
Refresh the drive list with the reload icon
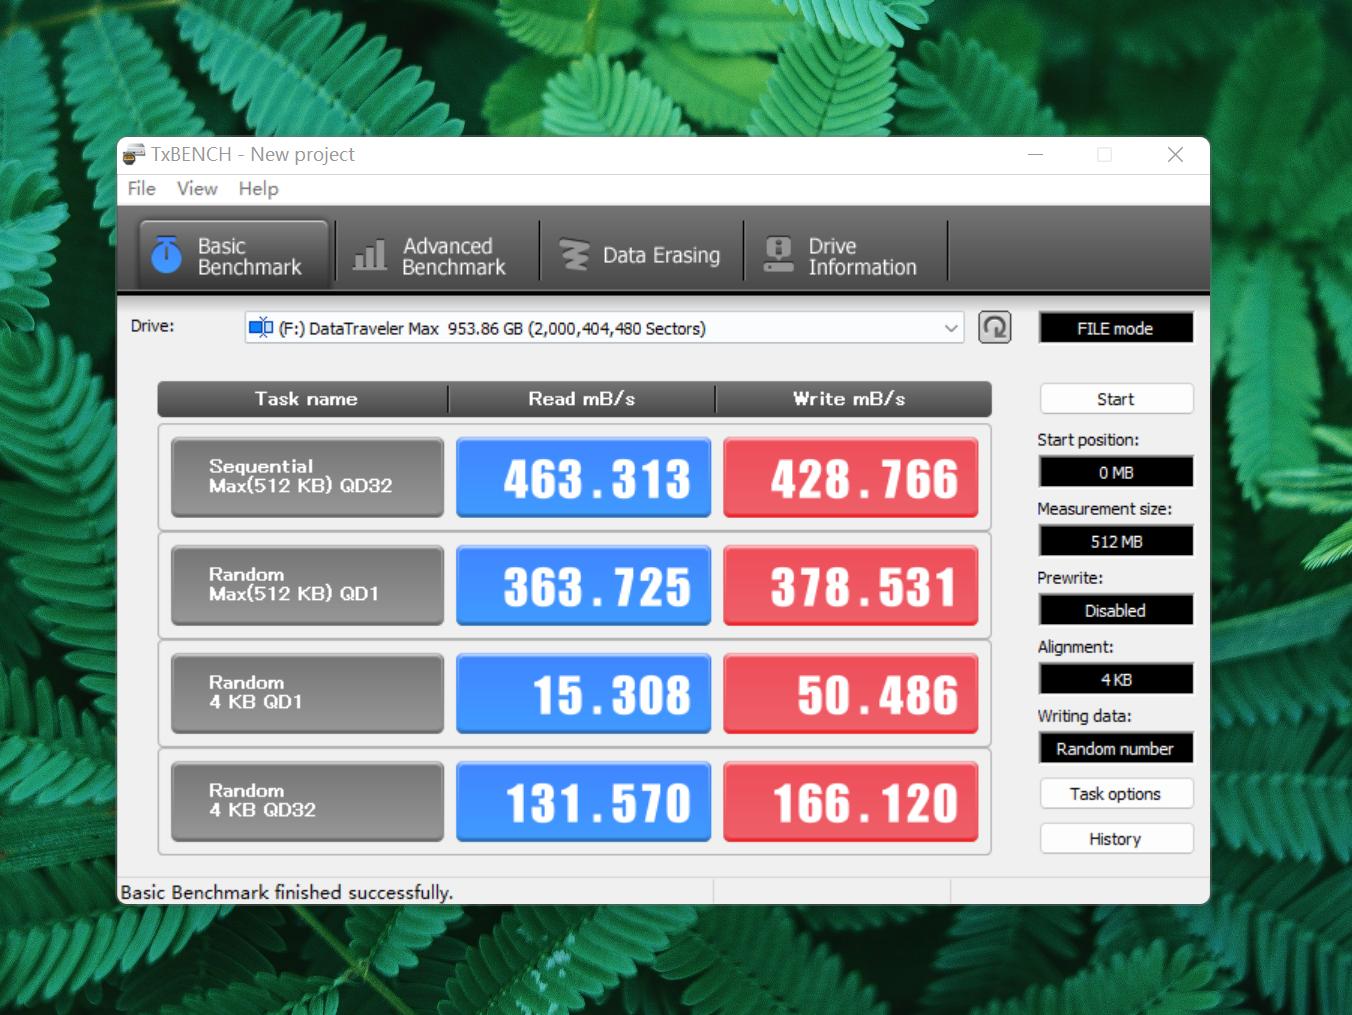[x=995, y=328]
